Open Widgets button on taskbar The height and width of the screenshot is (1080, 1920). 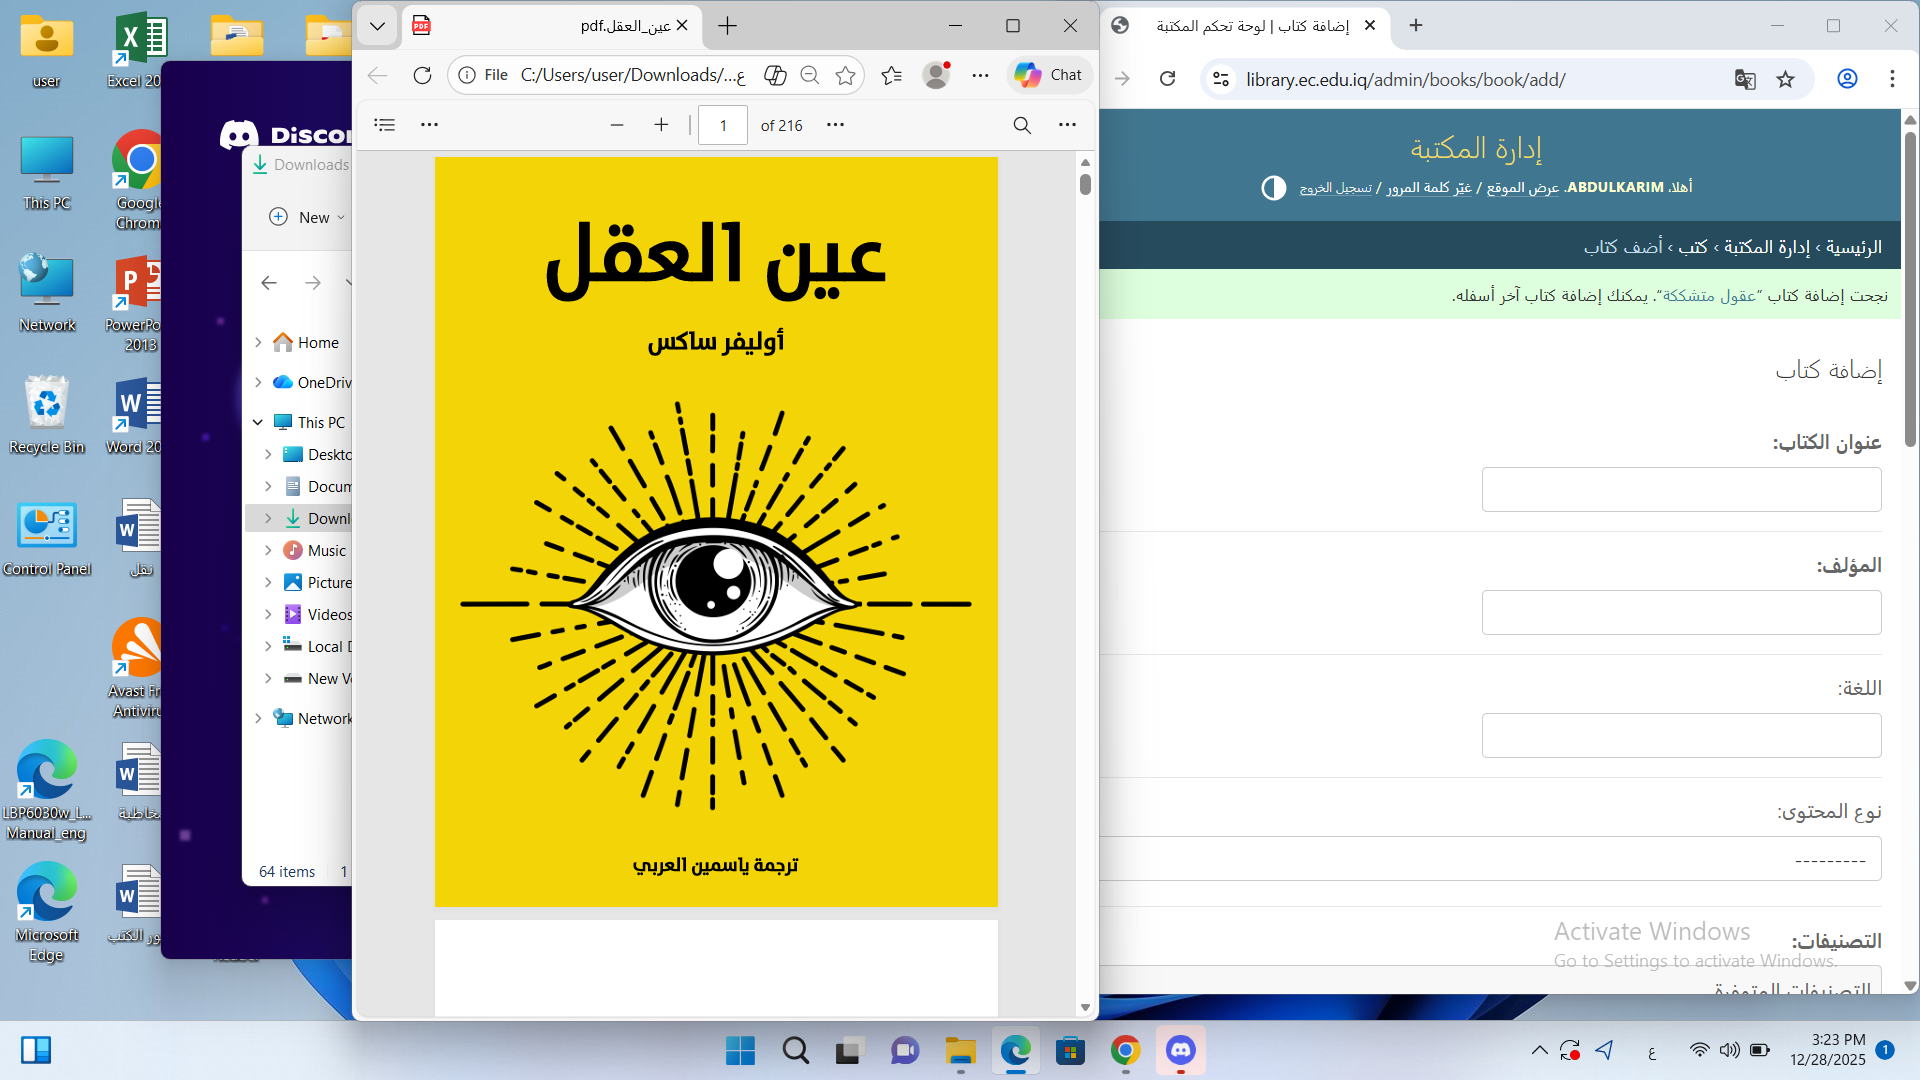click(36, 1051)
